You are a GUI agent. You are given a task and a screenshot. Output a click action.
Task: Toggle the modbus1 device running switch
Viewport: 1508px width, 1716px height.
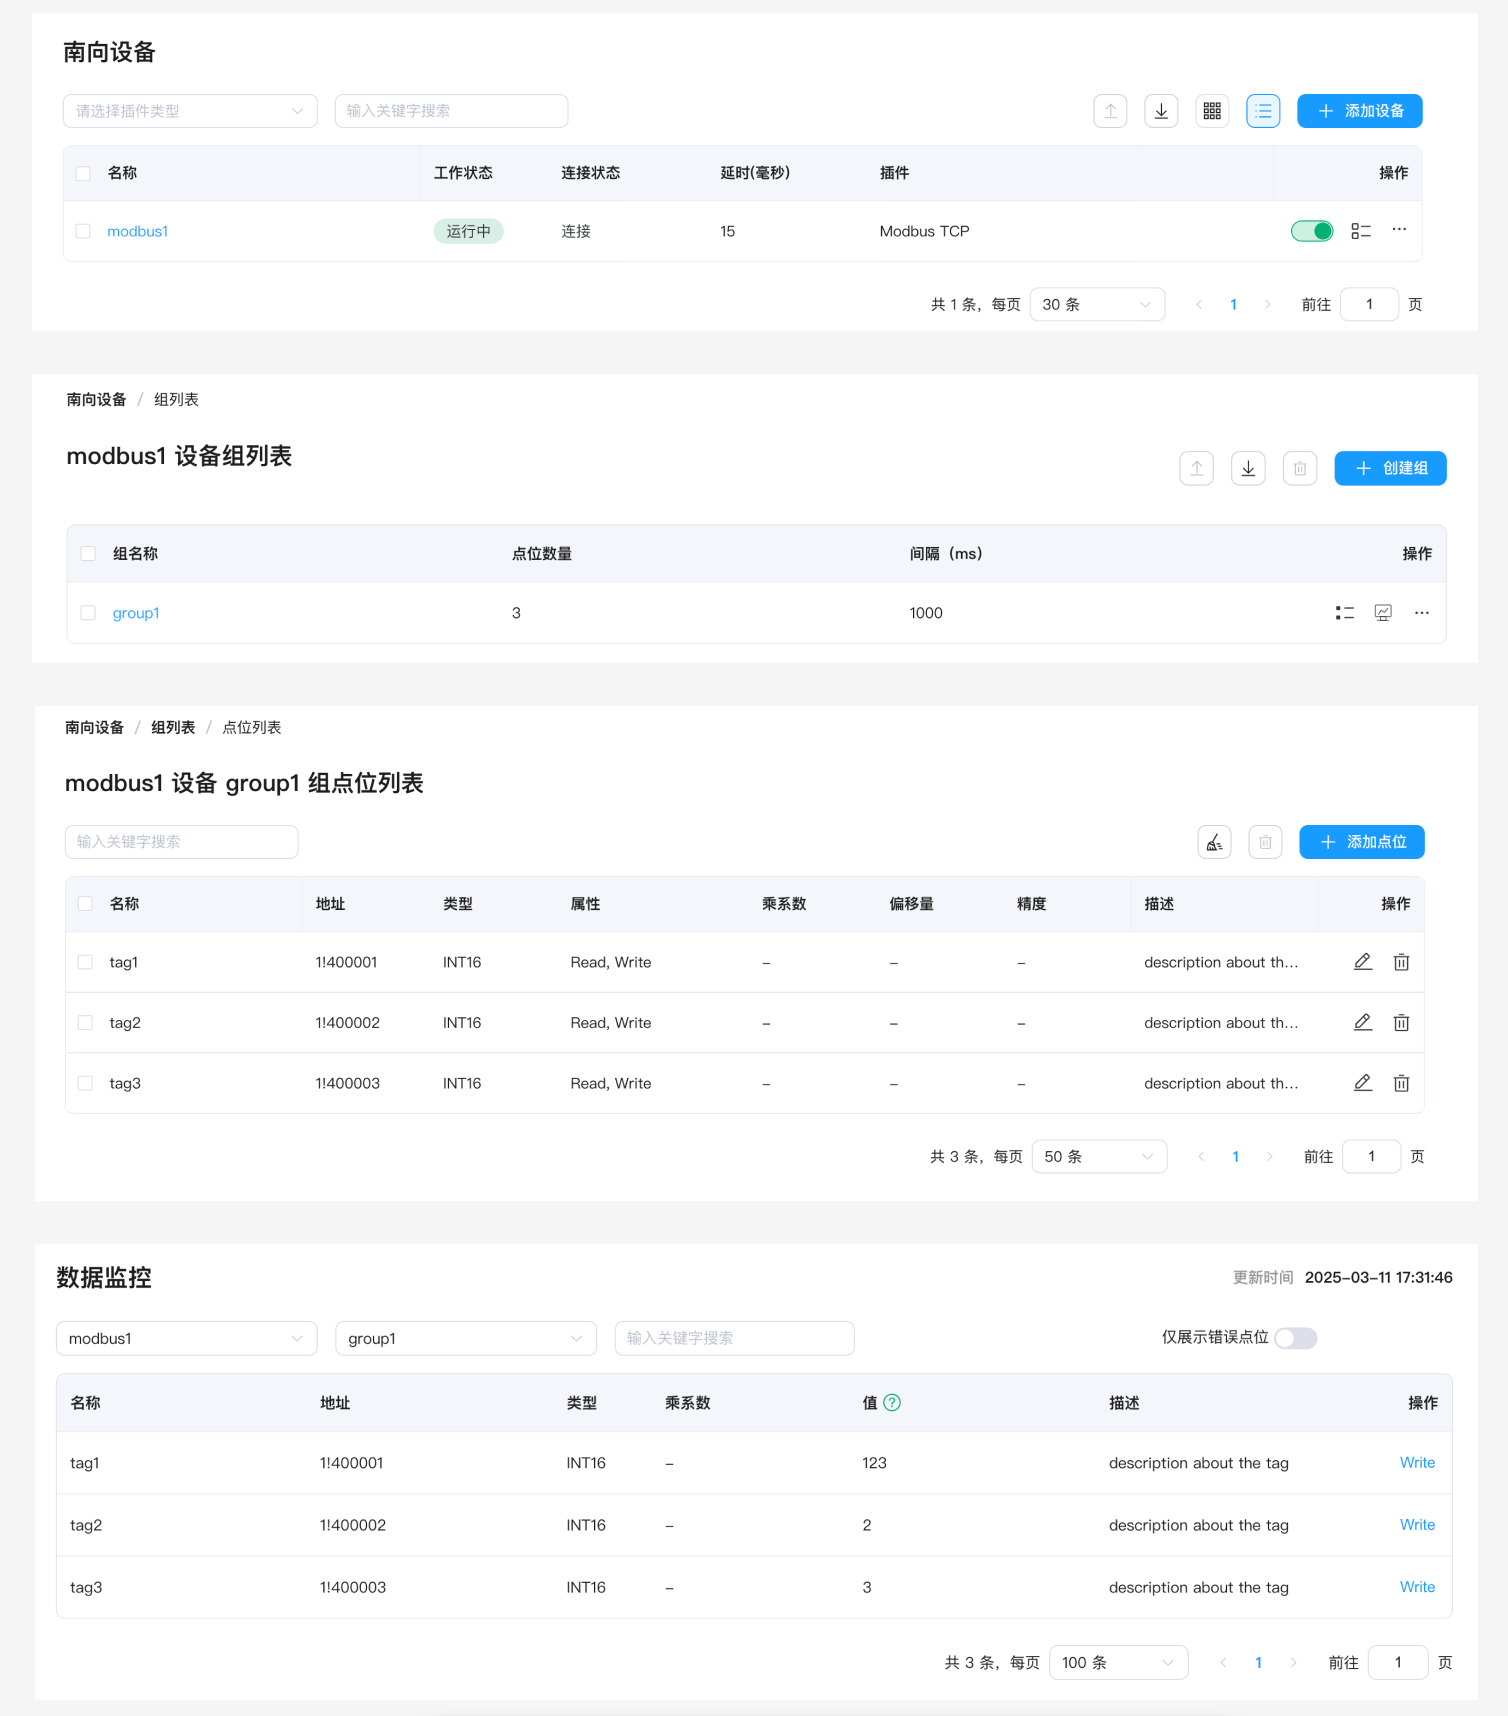click(1312, 231)
